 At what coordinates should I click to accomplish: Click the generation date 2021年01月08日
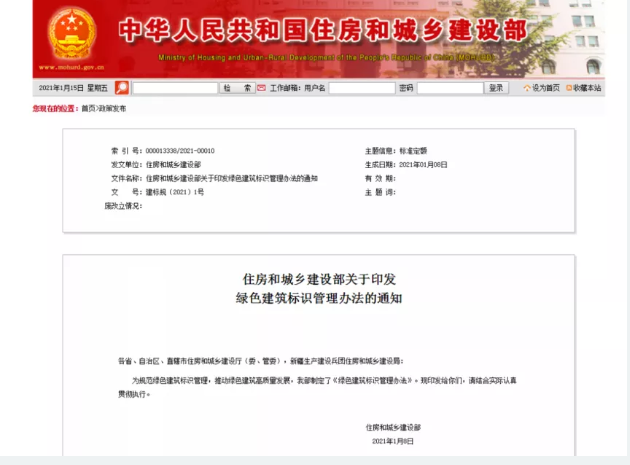[x=423, y=164]
